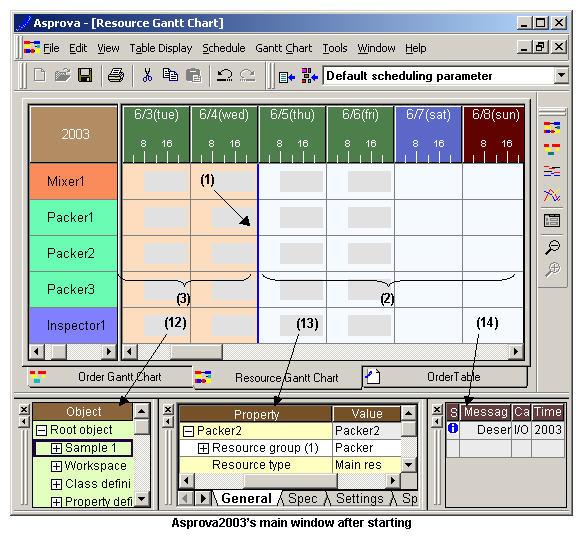
Task: Open the Schedule menu
Action: [223, 48]
